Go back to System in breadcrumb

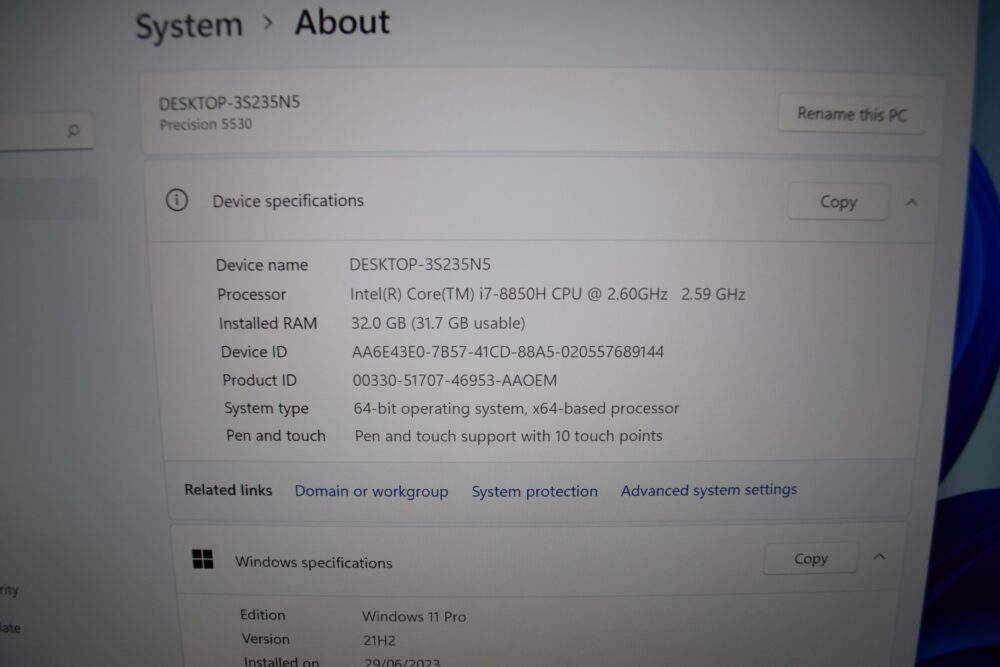[189, 27]
